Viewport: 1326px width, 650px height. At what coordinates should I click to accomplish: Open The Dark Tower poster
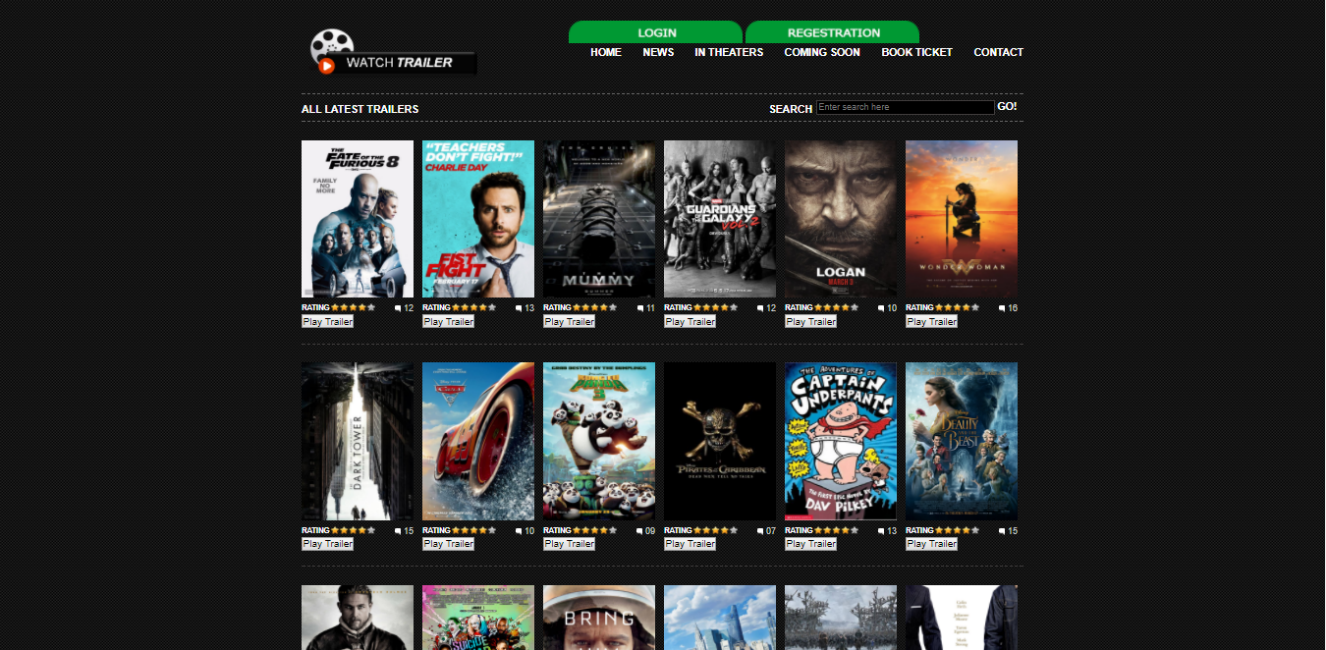[x=357, y=441]
